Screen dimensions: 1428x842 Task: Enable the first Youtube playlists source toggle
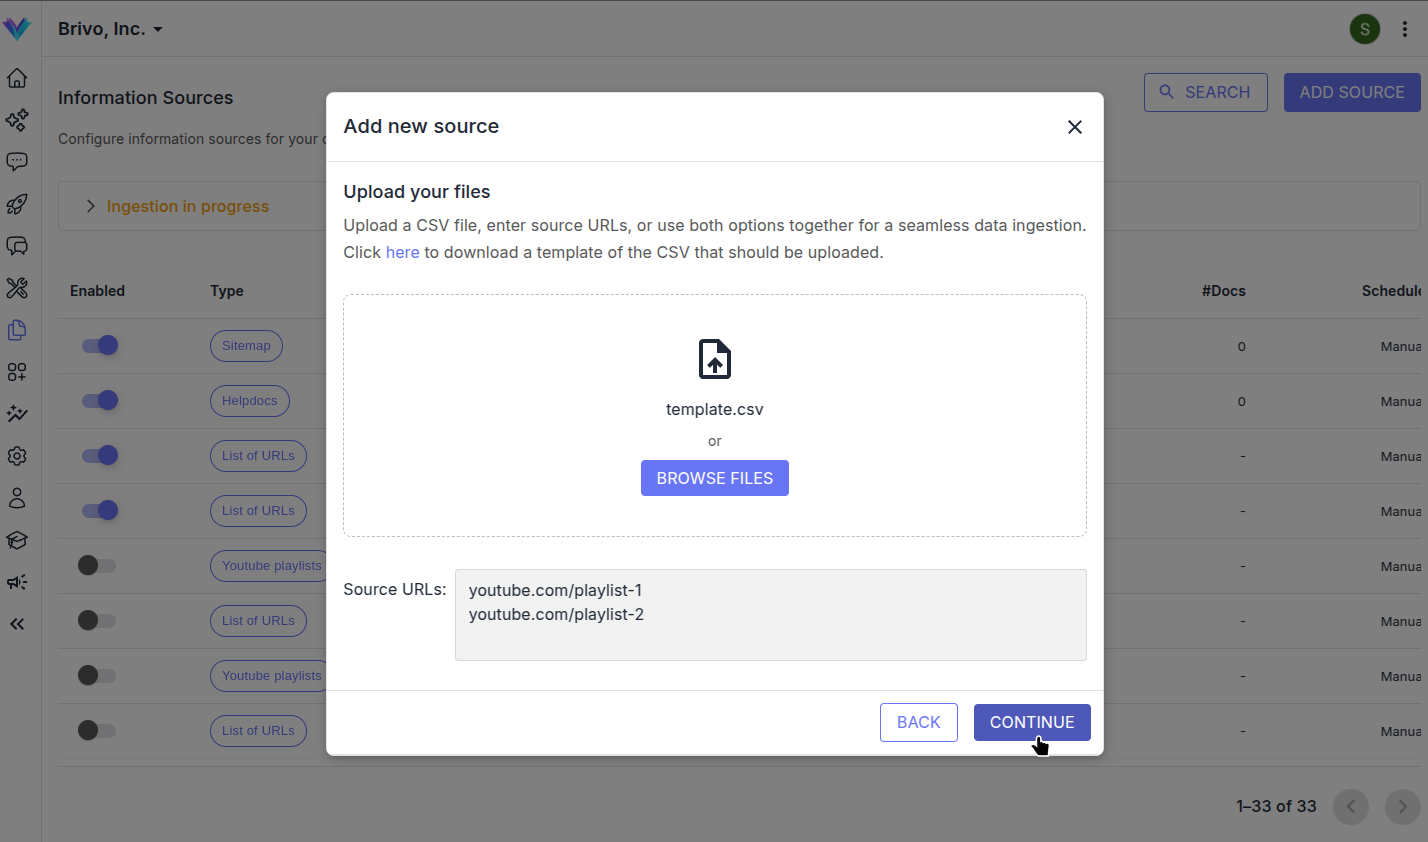(x=96, y=565)
